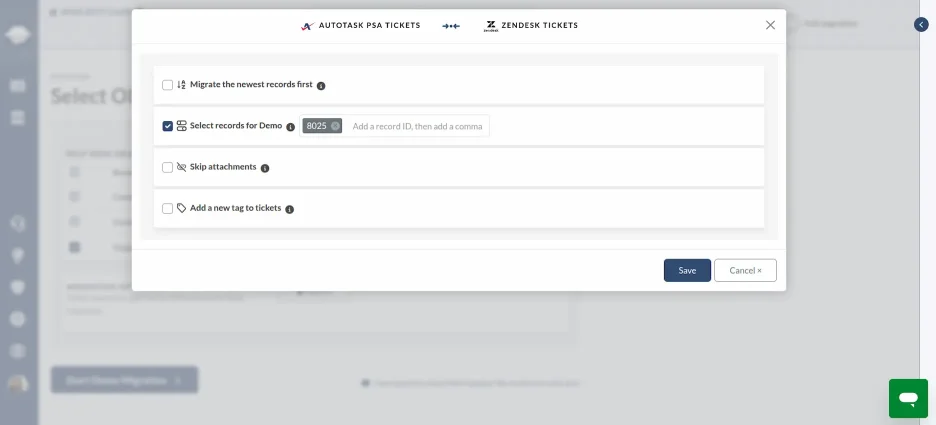The width and height of the screenshot is (936, 425).
Task: Click the Start Demo Migration button behind dialog
Action: [x=124, y=380]
